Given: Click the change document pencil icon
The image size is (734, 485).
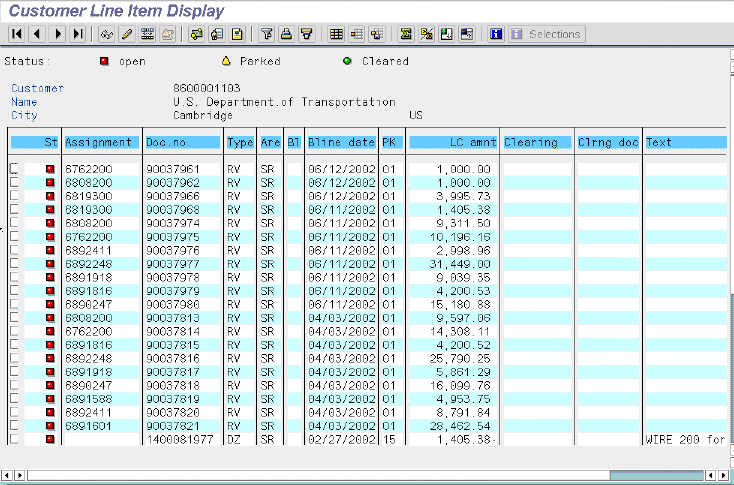Looking at the screenshot, I should click(x=127, y=34).
